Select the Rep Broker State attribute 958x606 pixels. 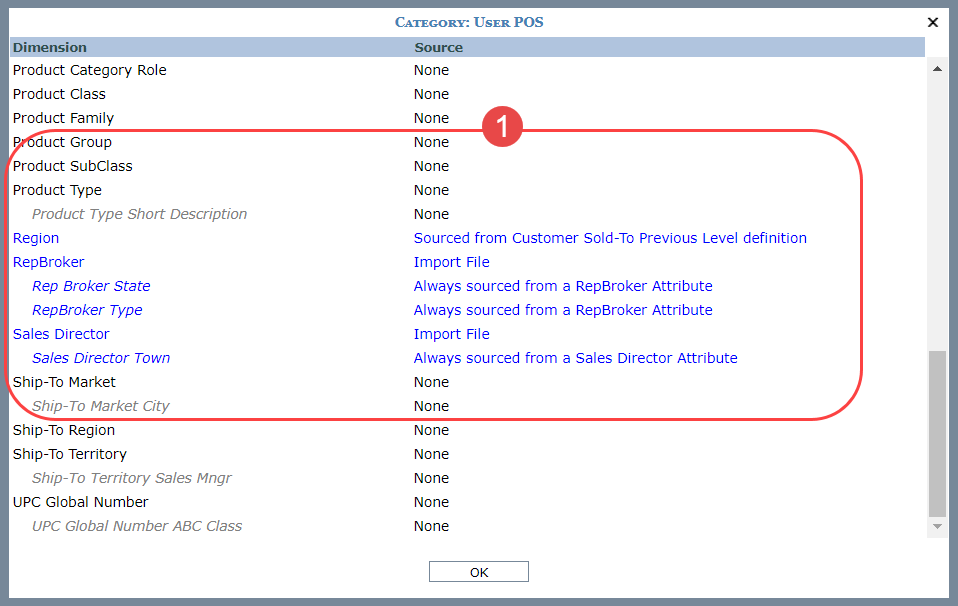point(91,286)
